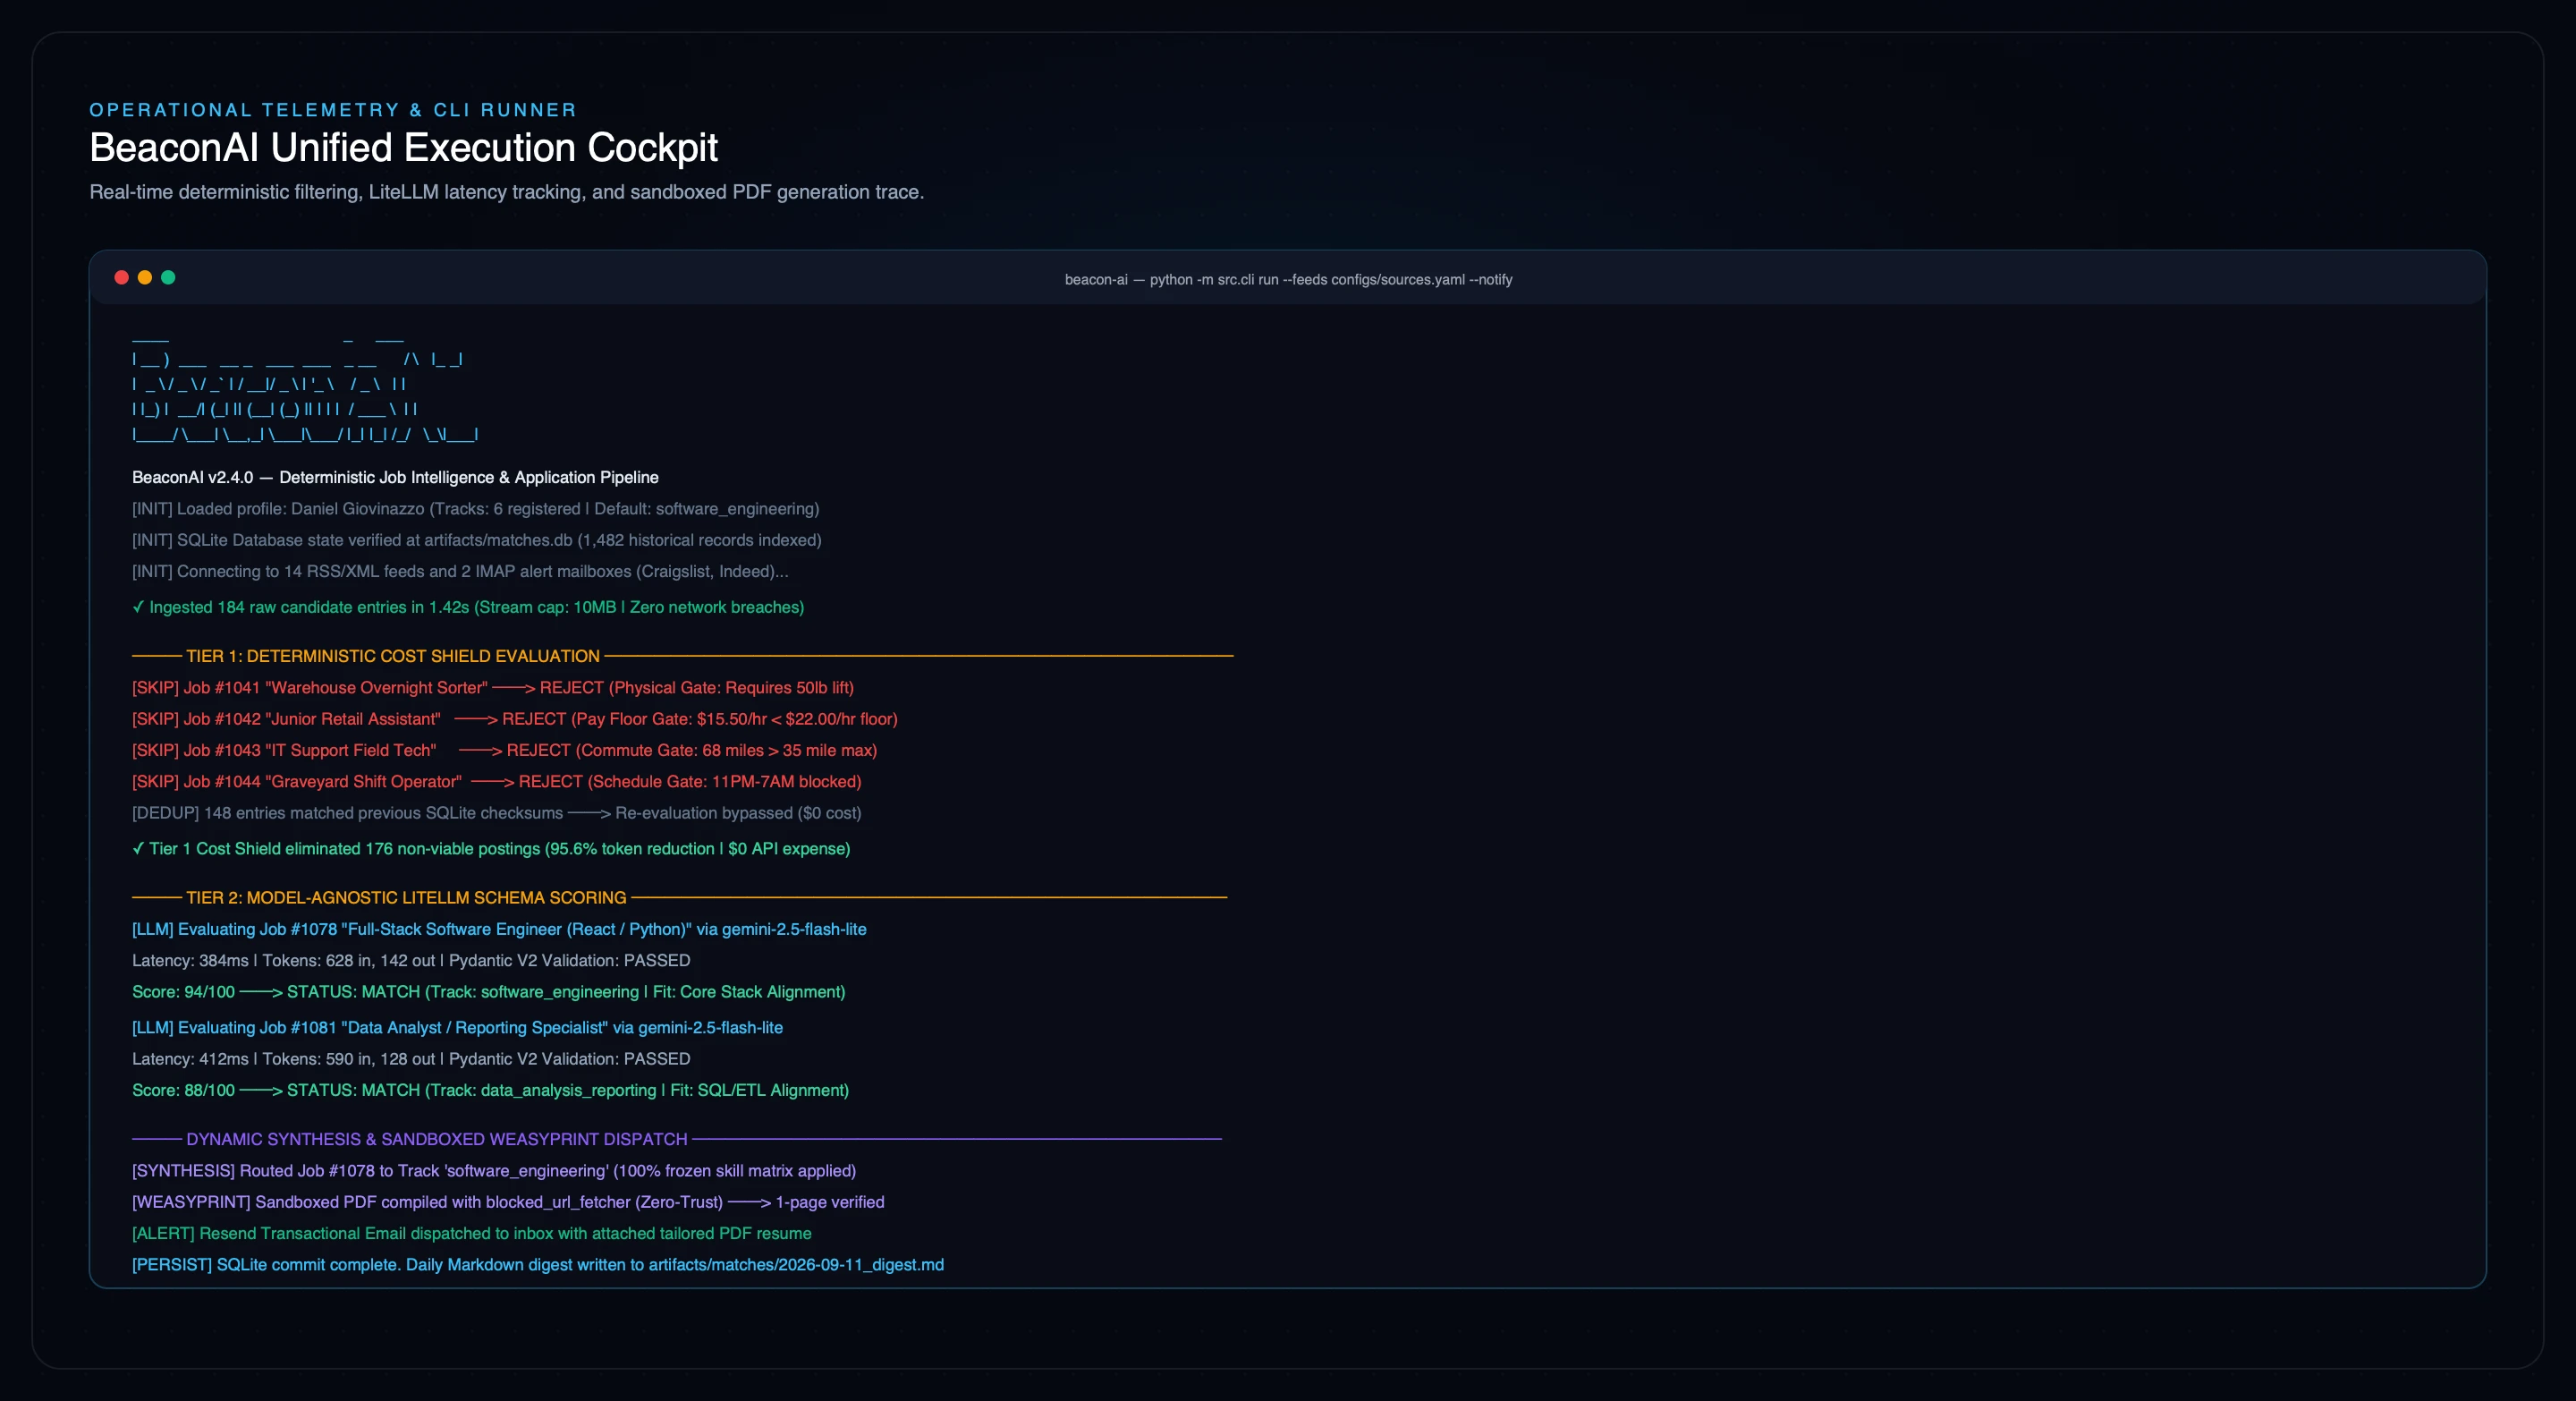Click the Job #1043 IT Support Field Tech line
The image size is (2576, 1401).
(x=504, y=751)
